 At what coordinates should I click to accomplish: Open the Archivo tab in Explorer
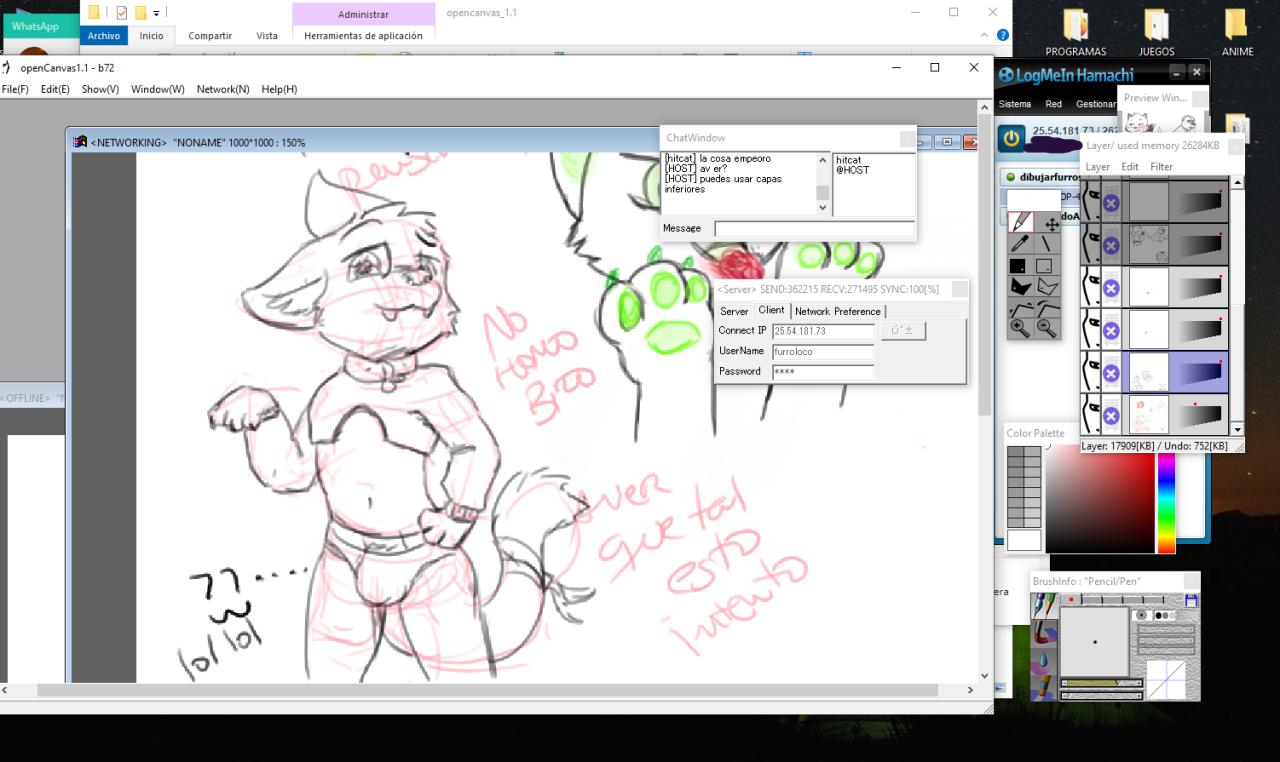coord(103,36)
